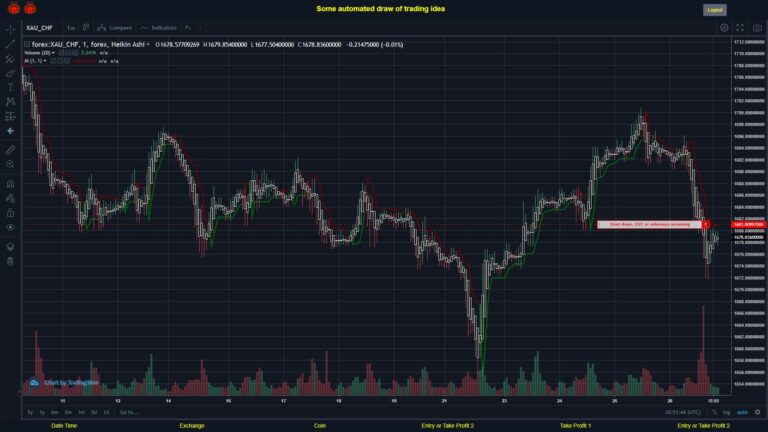The height and width of the screenshot is (432, 768).
Task: Click the undo arrow in top toolbar
Action: pyautogui.click(x=188, y=27)
